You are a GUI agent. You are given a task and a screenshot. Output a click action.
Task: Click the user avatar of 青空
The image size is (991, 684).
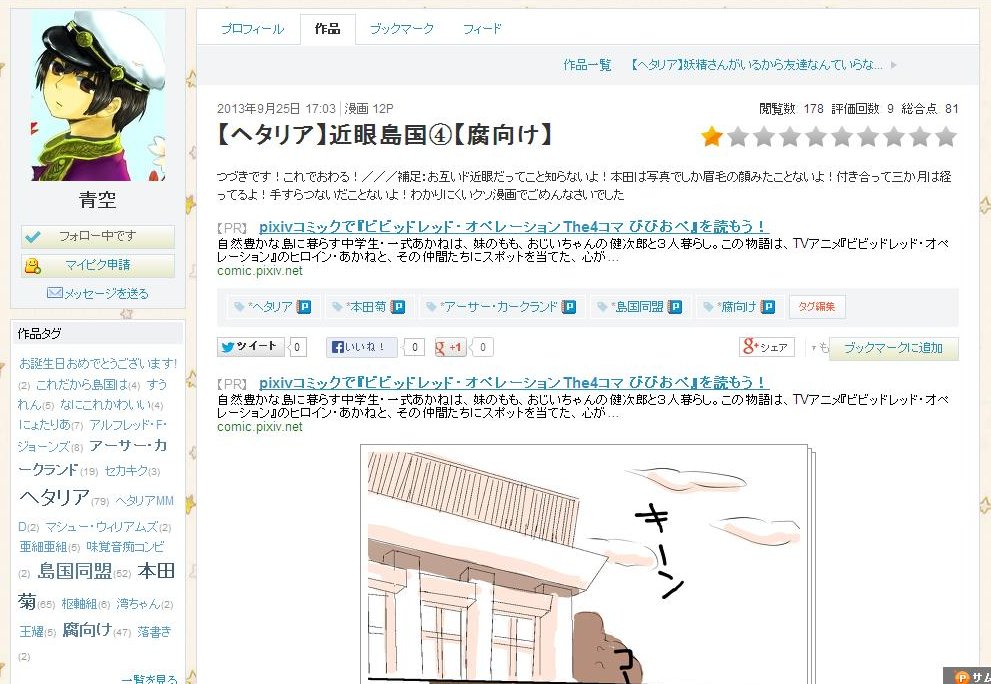98,95
